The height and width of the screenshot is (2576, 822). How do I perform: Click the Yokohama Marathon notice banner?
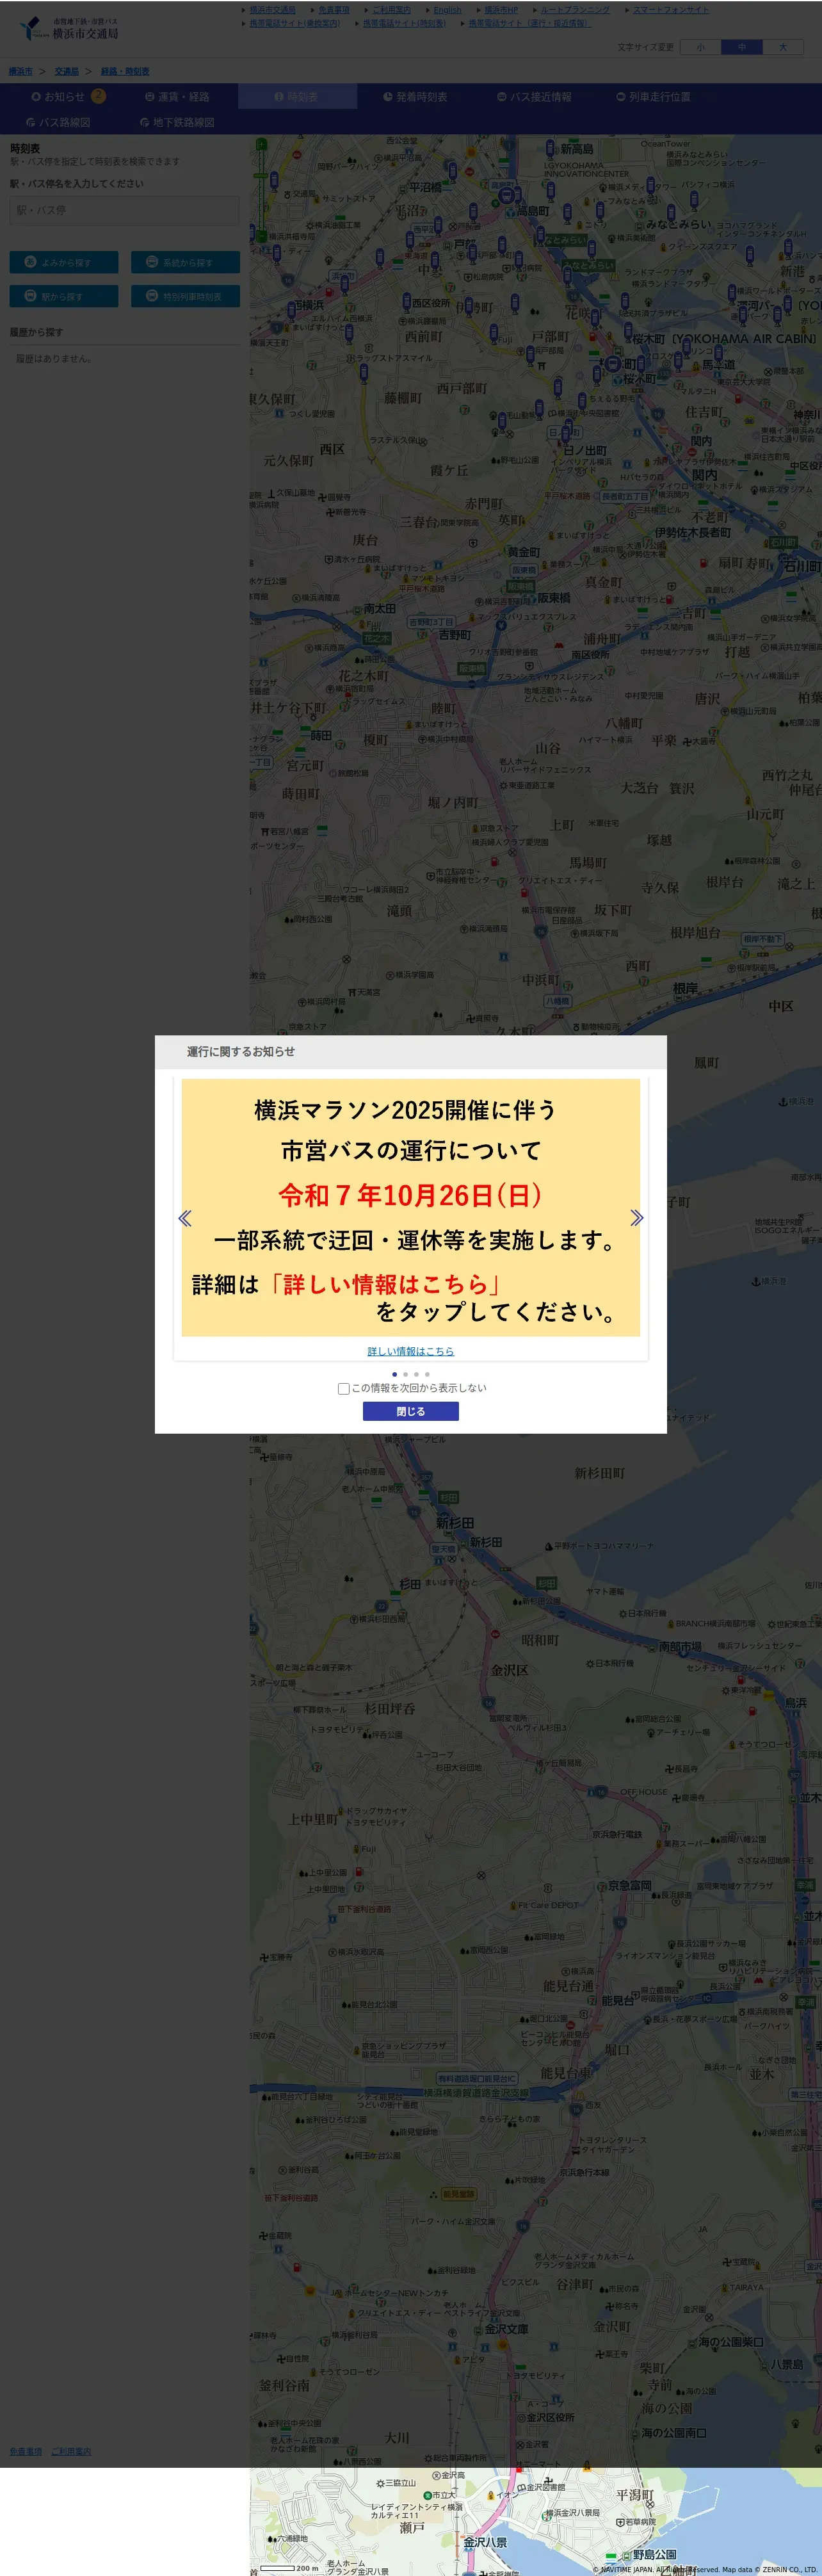coord(411,1207)
